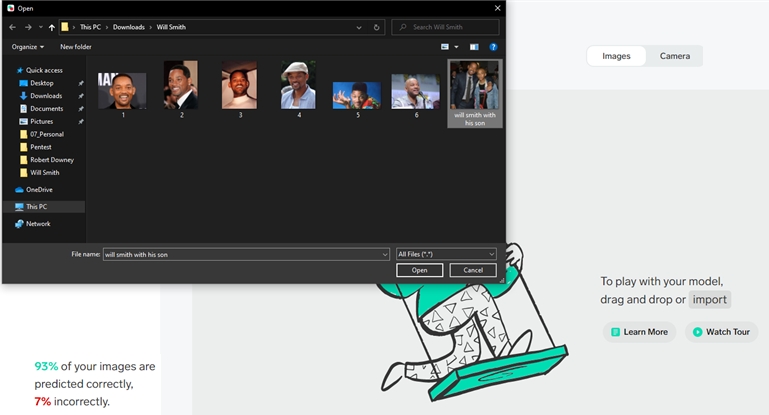This screenshot has width=769, height=415.
Task: Open the All Files type dropdown
Action: click(x=446, y=254)
